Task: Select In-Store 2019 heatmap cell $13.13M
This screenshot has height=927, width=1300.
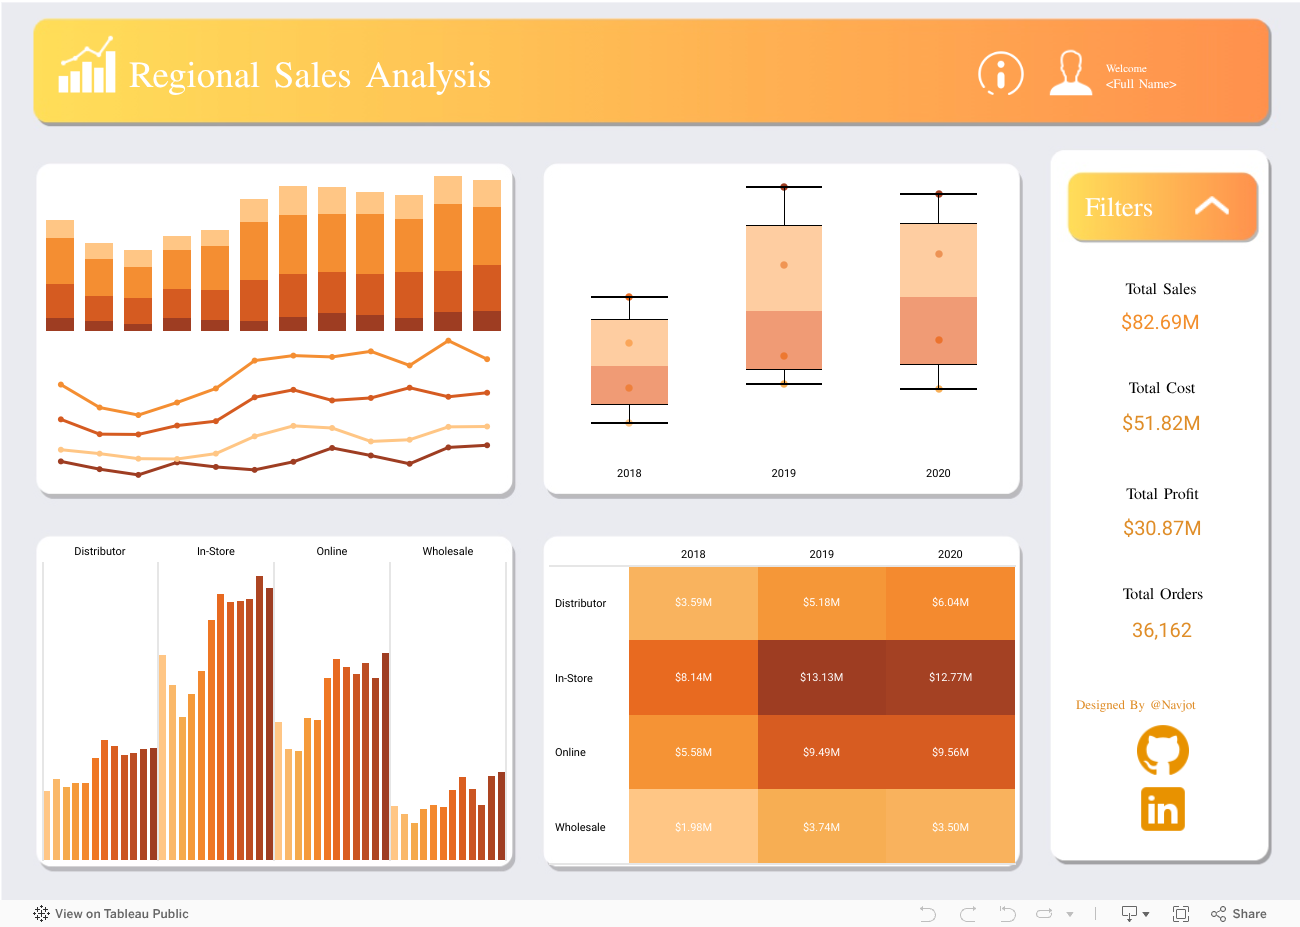Action: (821, 677)
